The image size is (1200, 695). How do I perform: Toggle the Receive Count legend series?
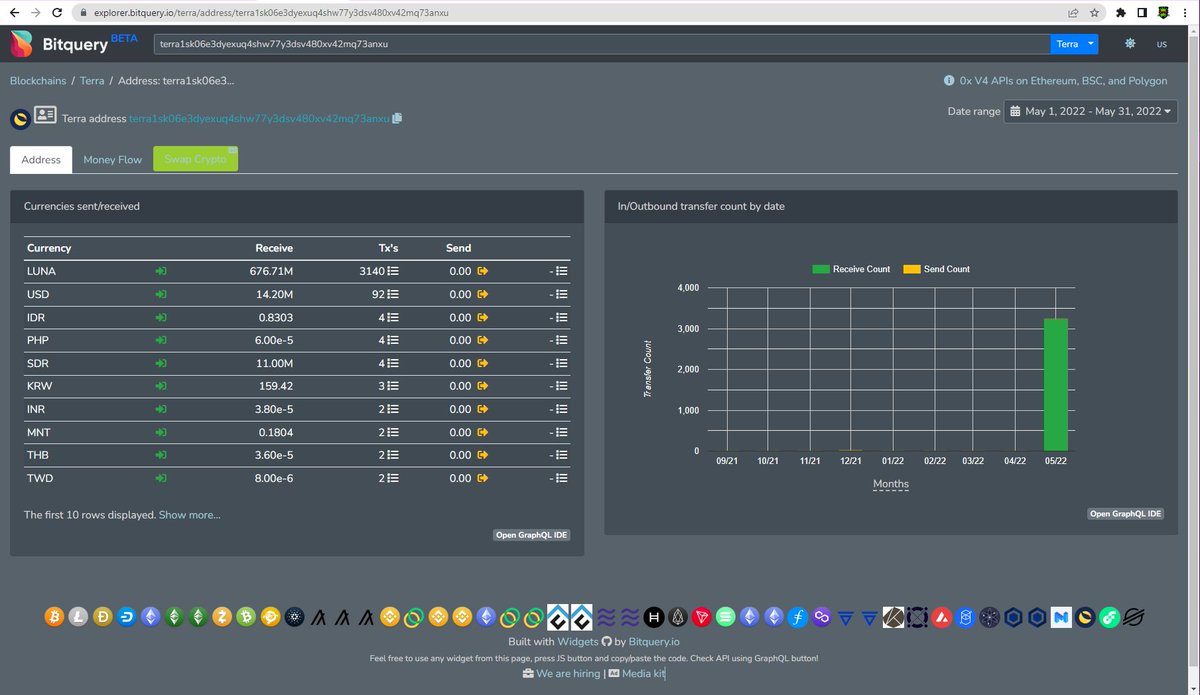click(851, 269)
